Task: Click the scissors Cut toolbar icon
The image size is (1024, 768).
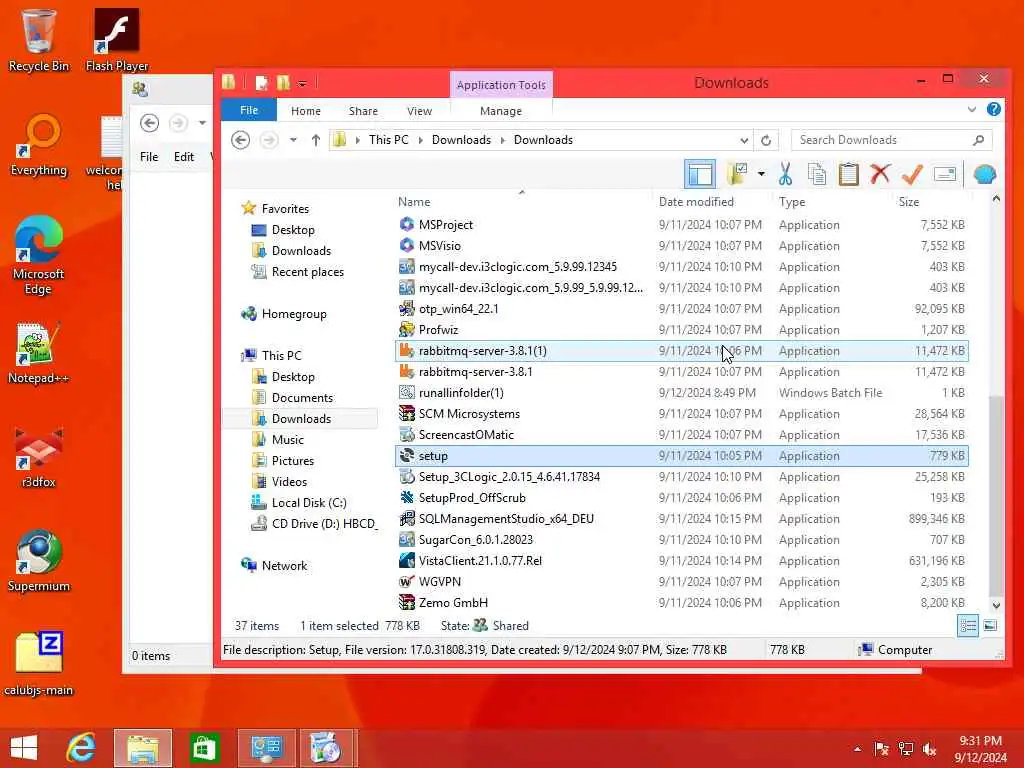Action: pos(785,174)
